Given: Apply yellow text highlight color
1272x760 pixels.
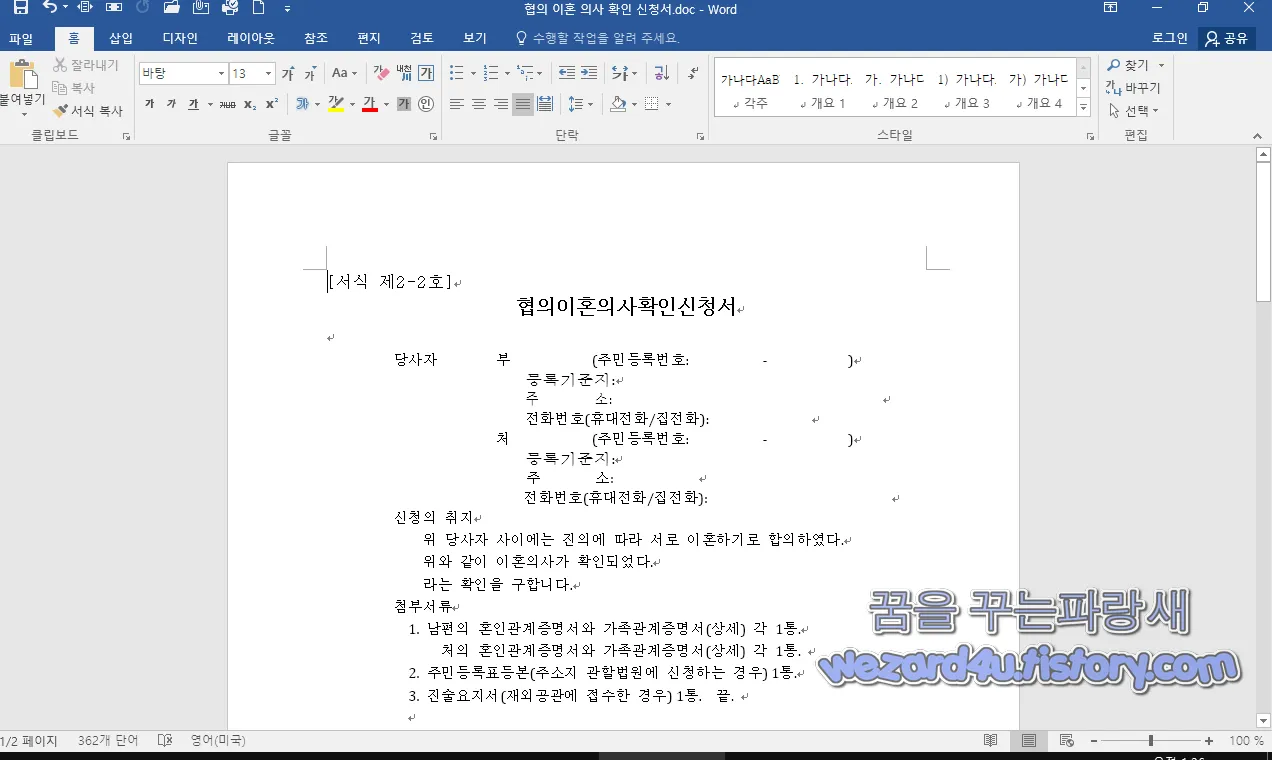Looking at the screenshot, I should click(x=335, y=103).
